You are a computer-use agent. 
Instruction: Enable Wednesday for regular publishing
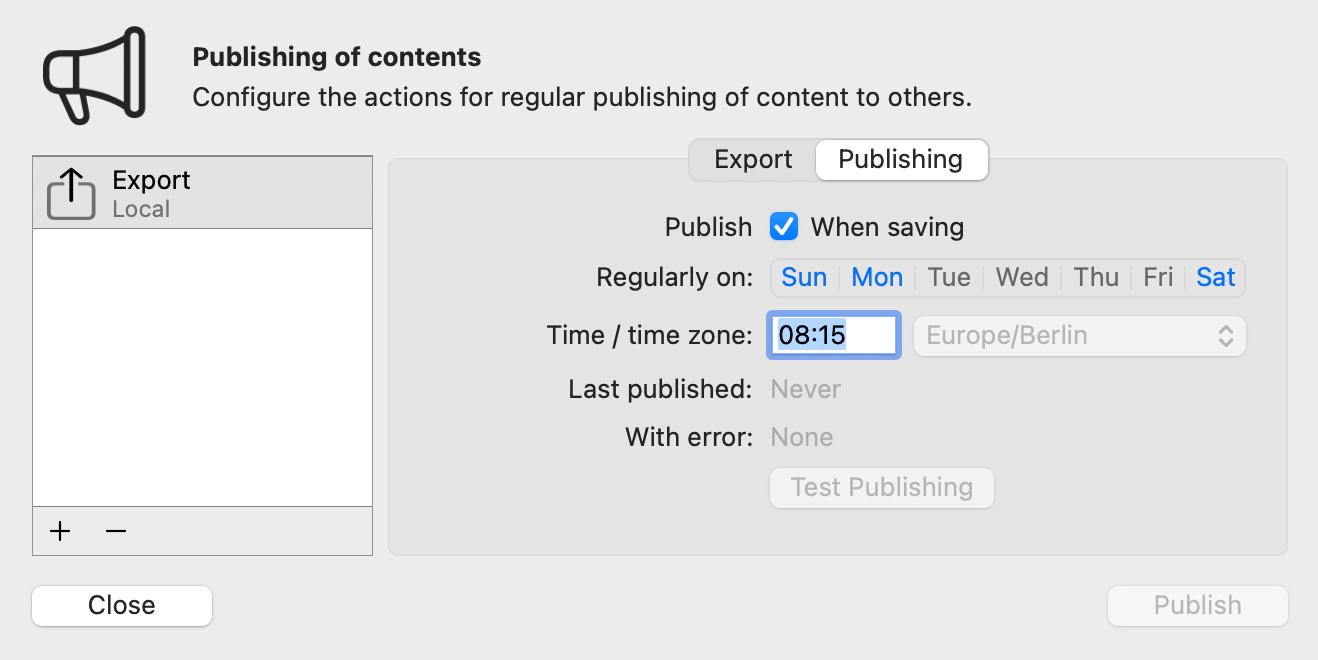tap(1022, 277)
